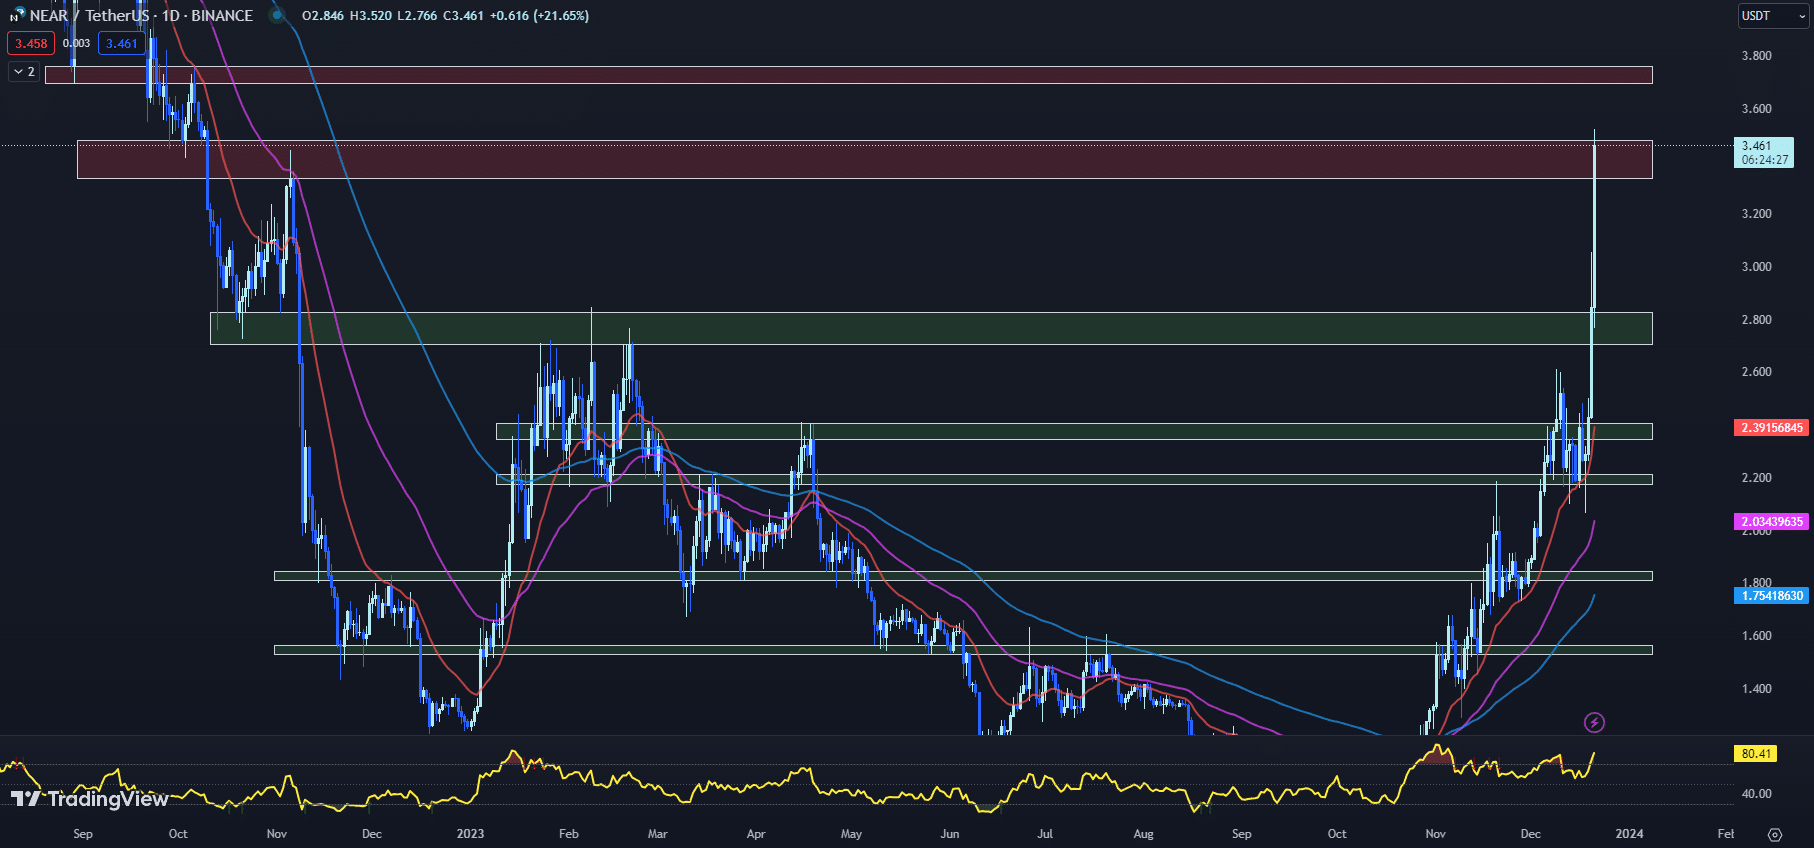Select the uppermost red resistance rectangle near 3.750
The height and width of the screenshot is (848, 1814).
click(x=849, y=75)
